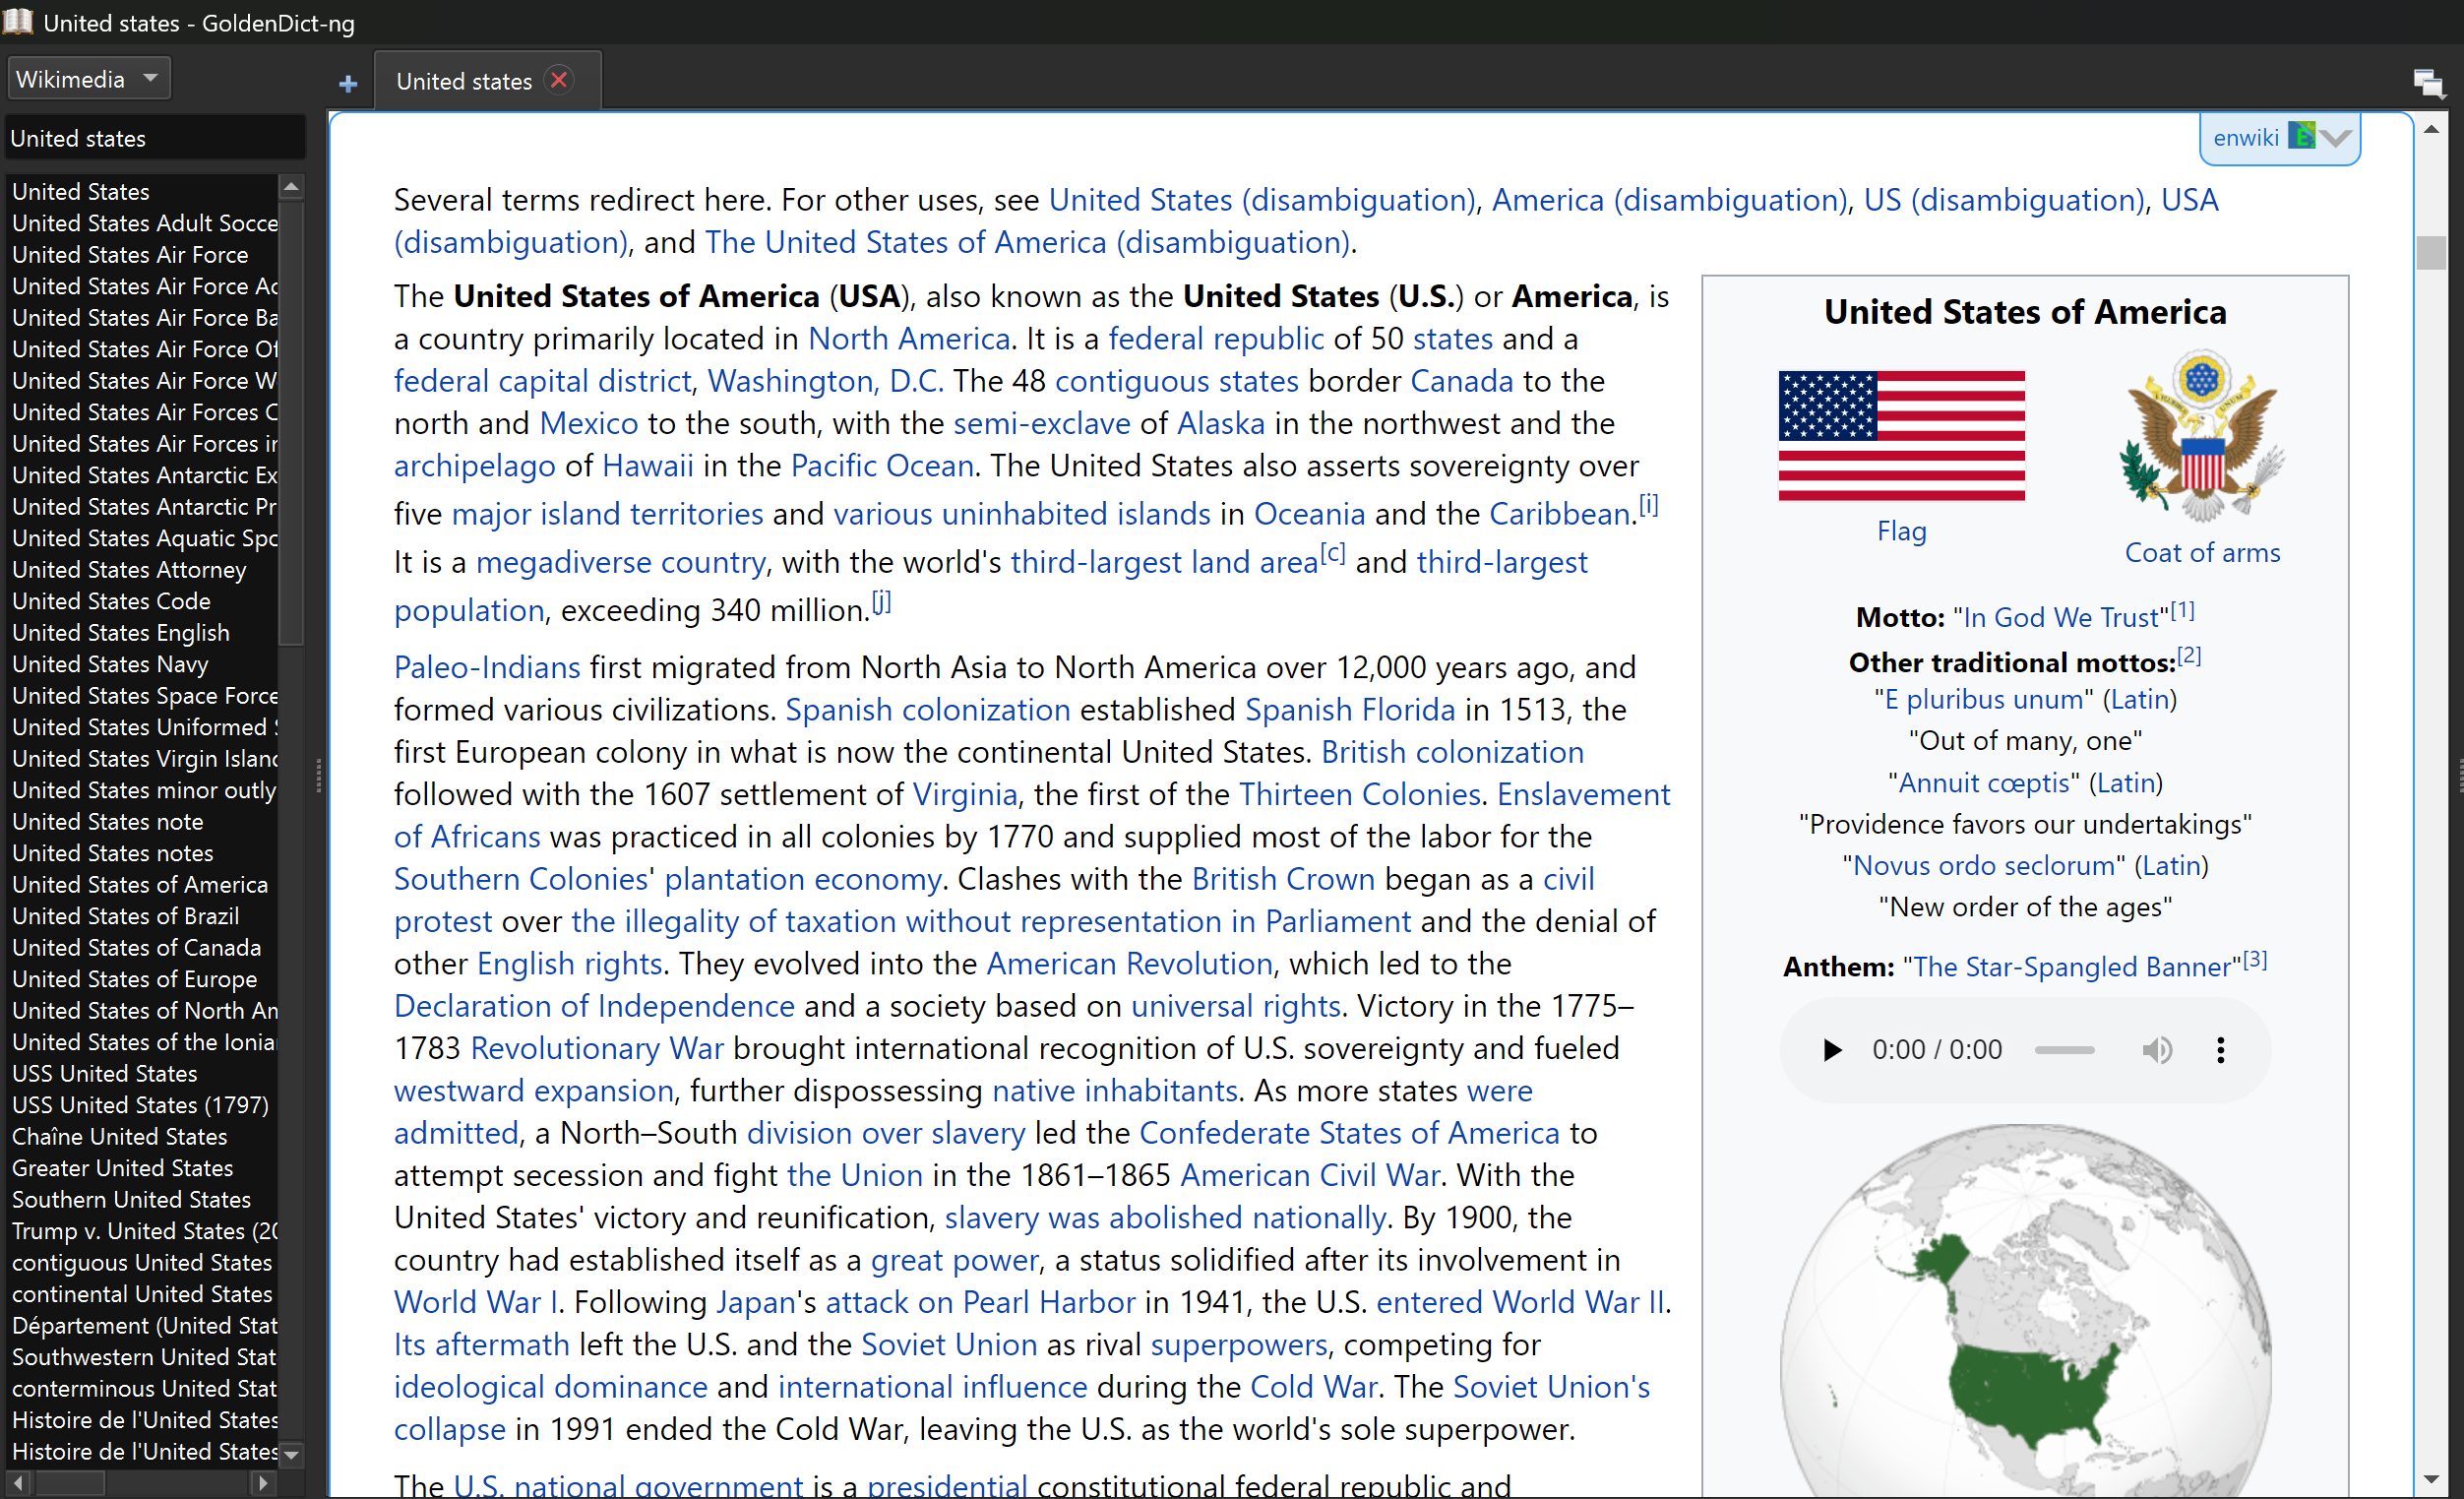Mute the anthem audio player with the speaker icon
This screenshot has height=1499, width=2464.
tap(2156, 1050)
